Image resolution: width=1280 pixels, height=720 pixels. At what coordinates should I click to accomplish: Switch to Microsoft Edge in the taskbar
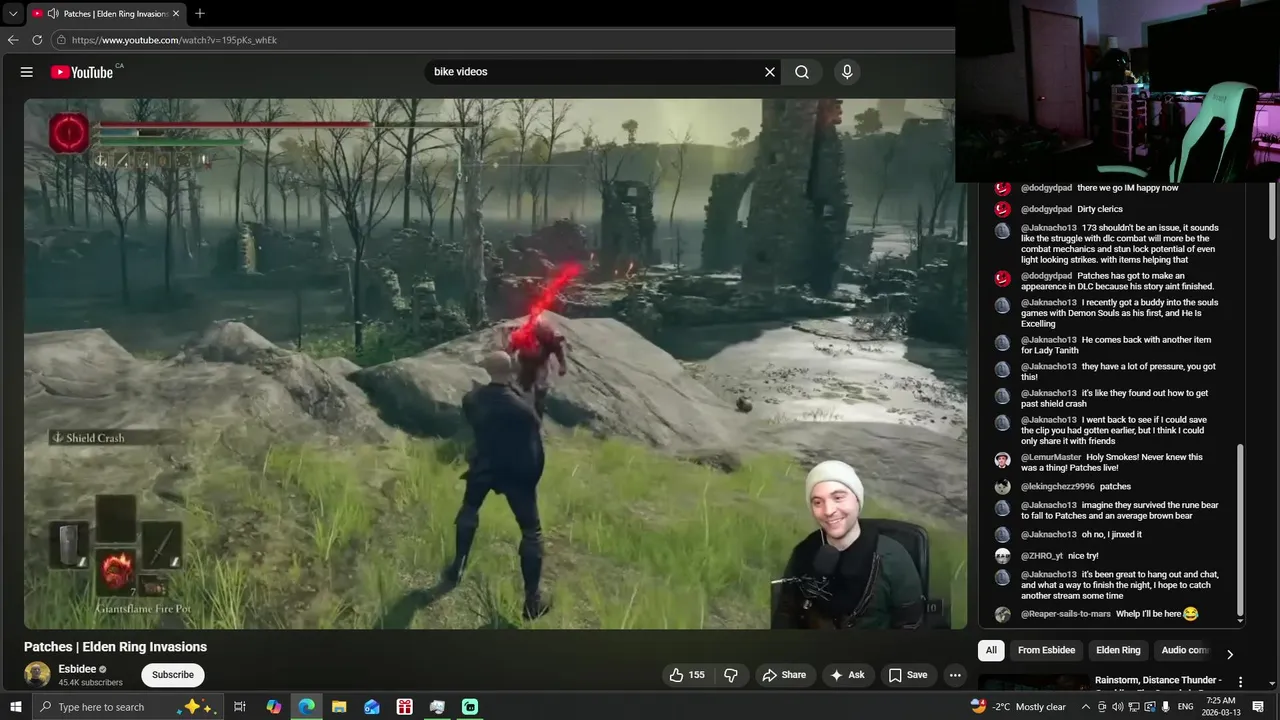click(307, 707)
